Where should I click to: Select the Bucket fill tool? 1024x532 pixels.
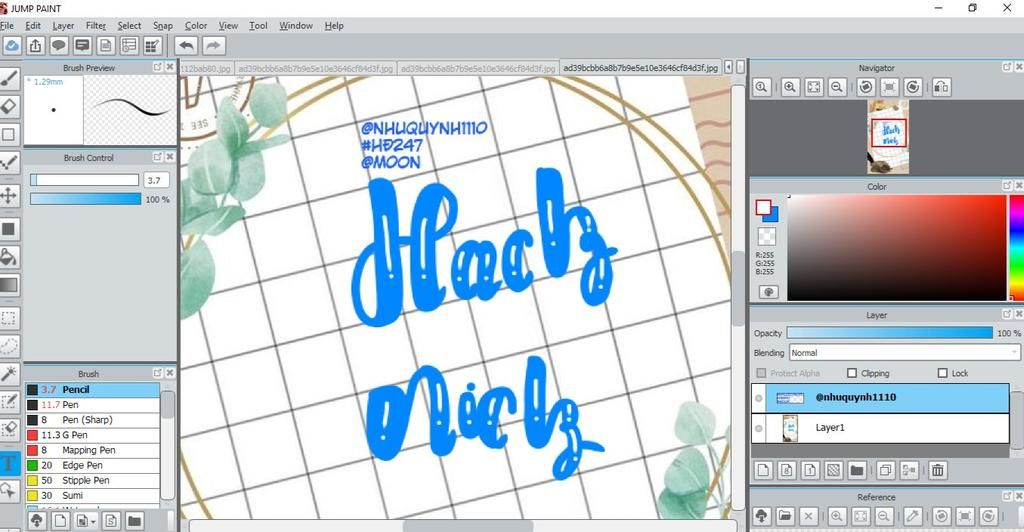coord(8,257)
